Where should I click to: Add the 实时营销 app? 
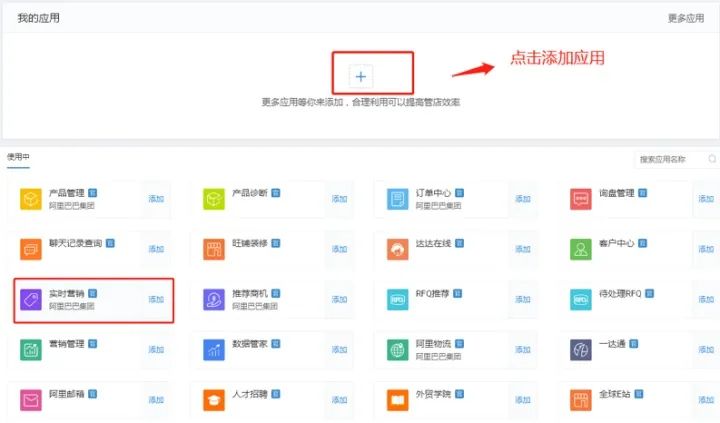(156, 299)
